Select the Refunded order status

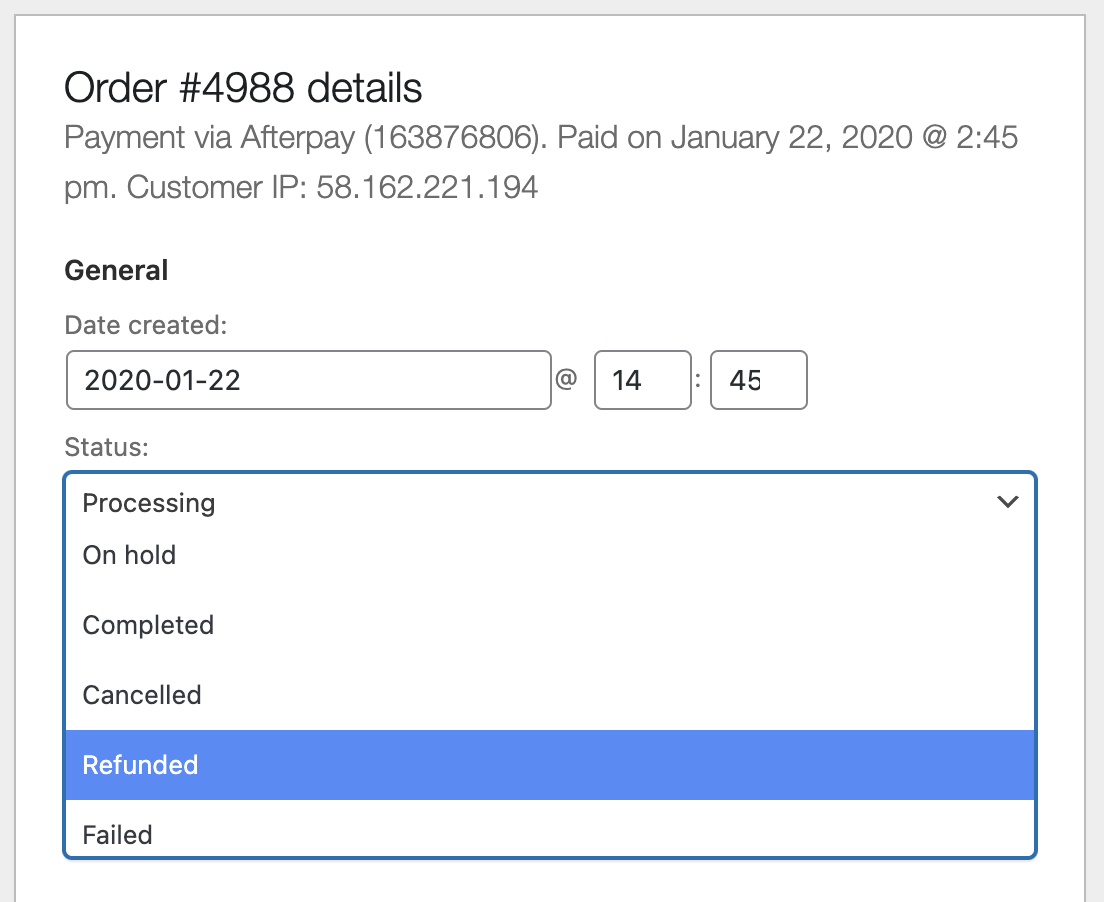pyautogui.click(x=140, y=765)
